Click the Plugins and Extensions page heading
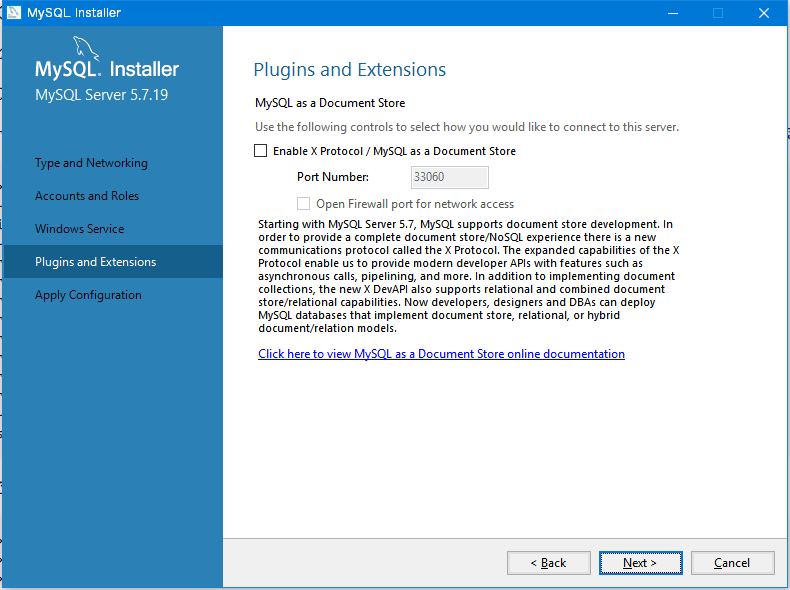 click(350, 70)
